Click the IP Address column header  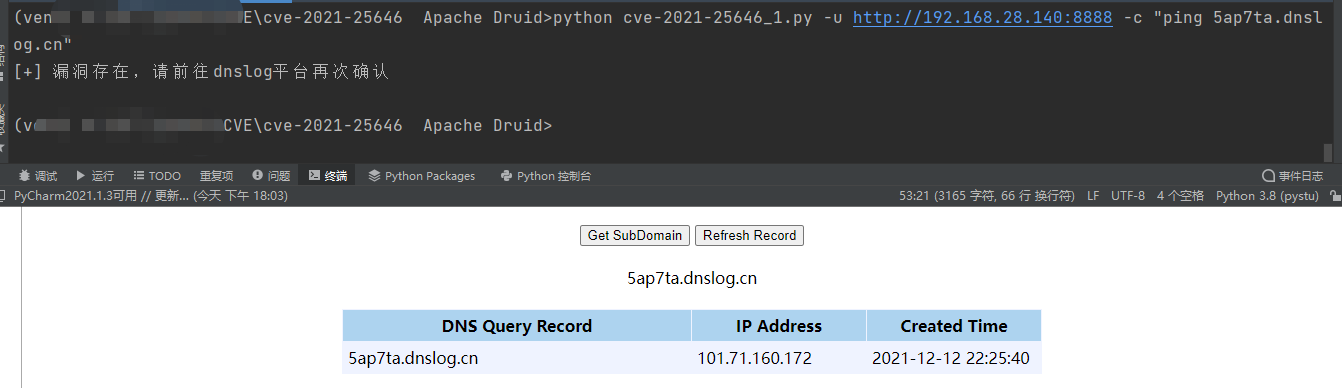[x=779, y=326]
